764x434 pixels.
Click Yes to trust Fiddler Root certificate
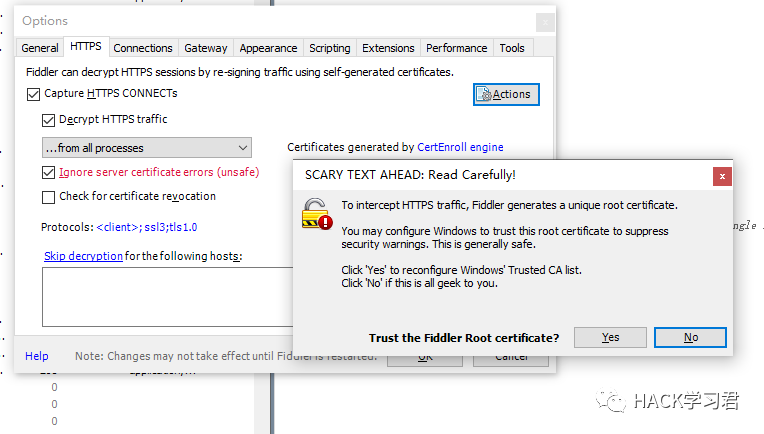click(x=610, y=337)
